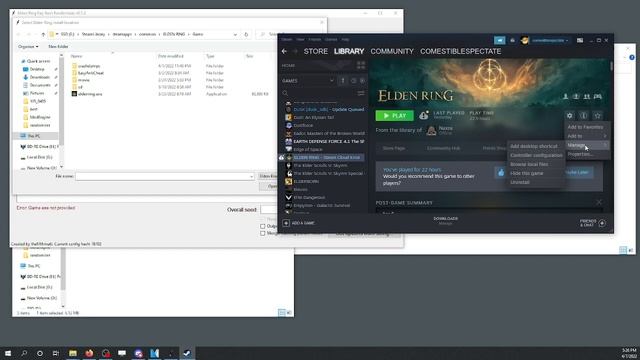Open Steam announcements blue icon
This screenshot has width=640, height=360.
click(500, 40)
